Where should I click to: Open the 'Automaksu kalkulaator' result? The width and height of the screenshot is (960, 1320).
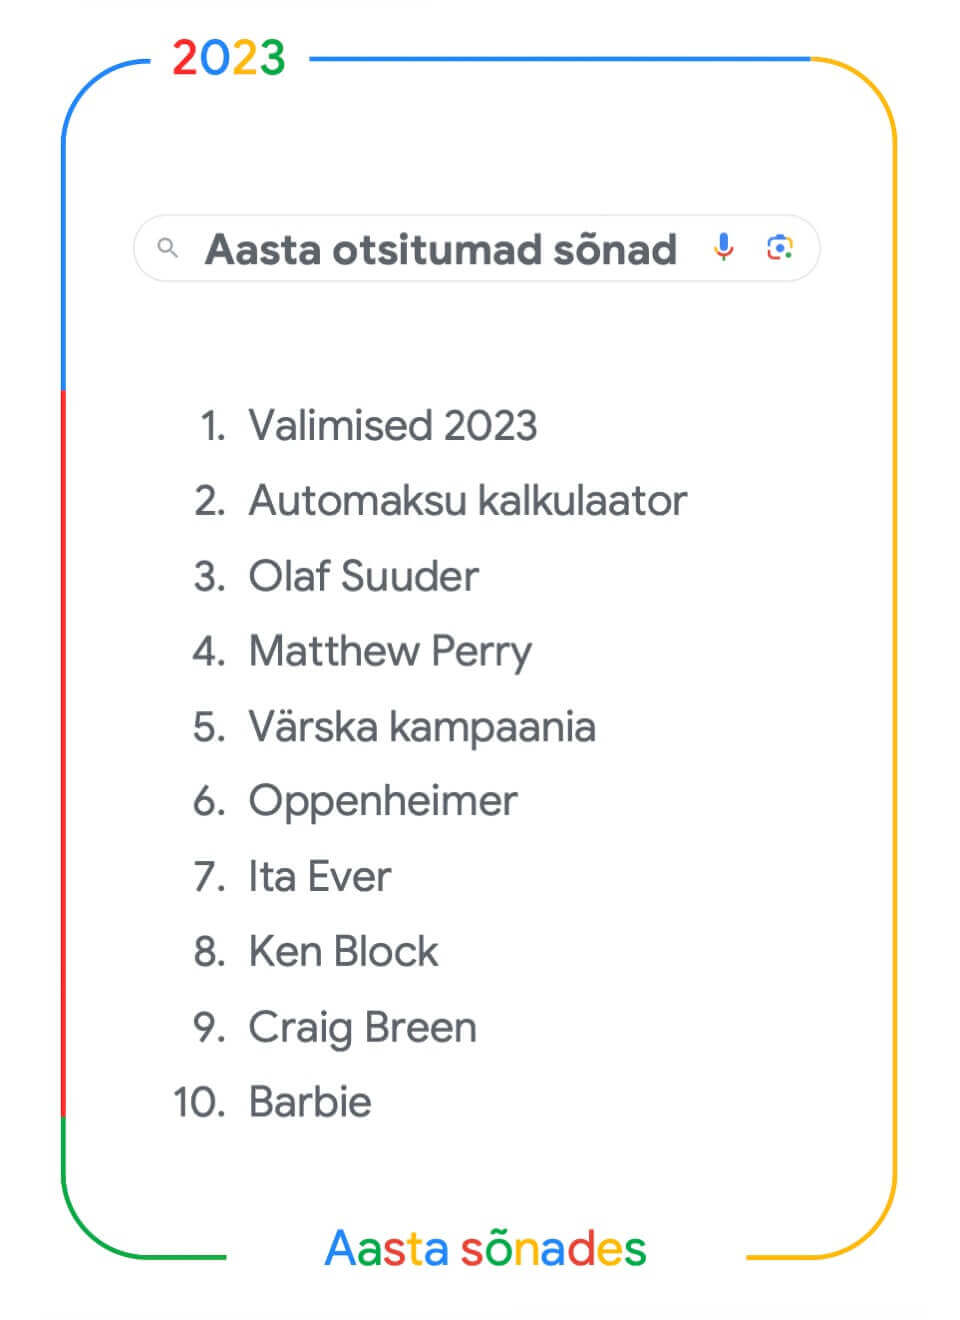point(468,500)
